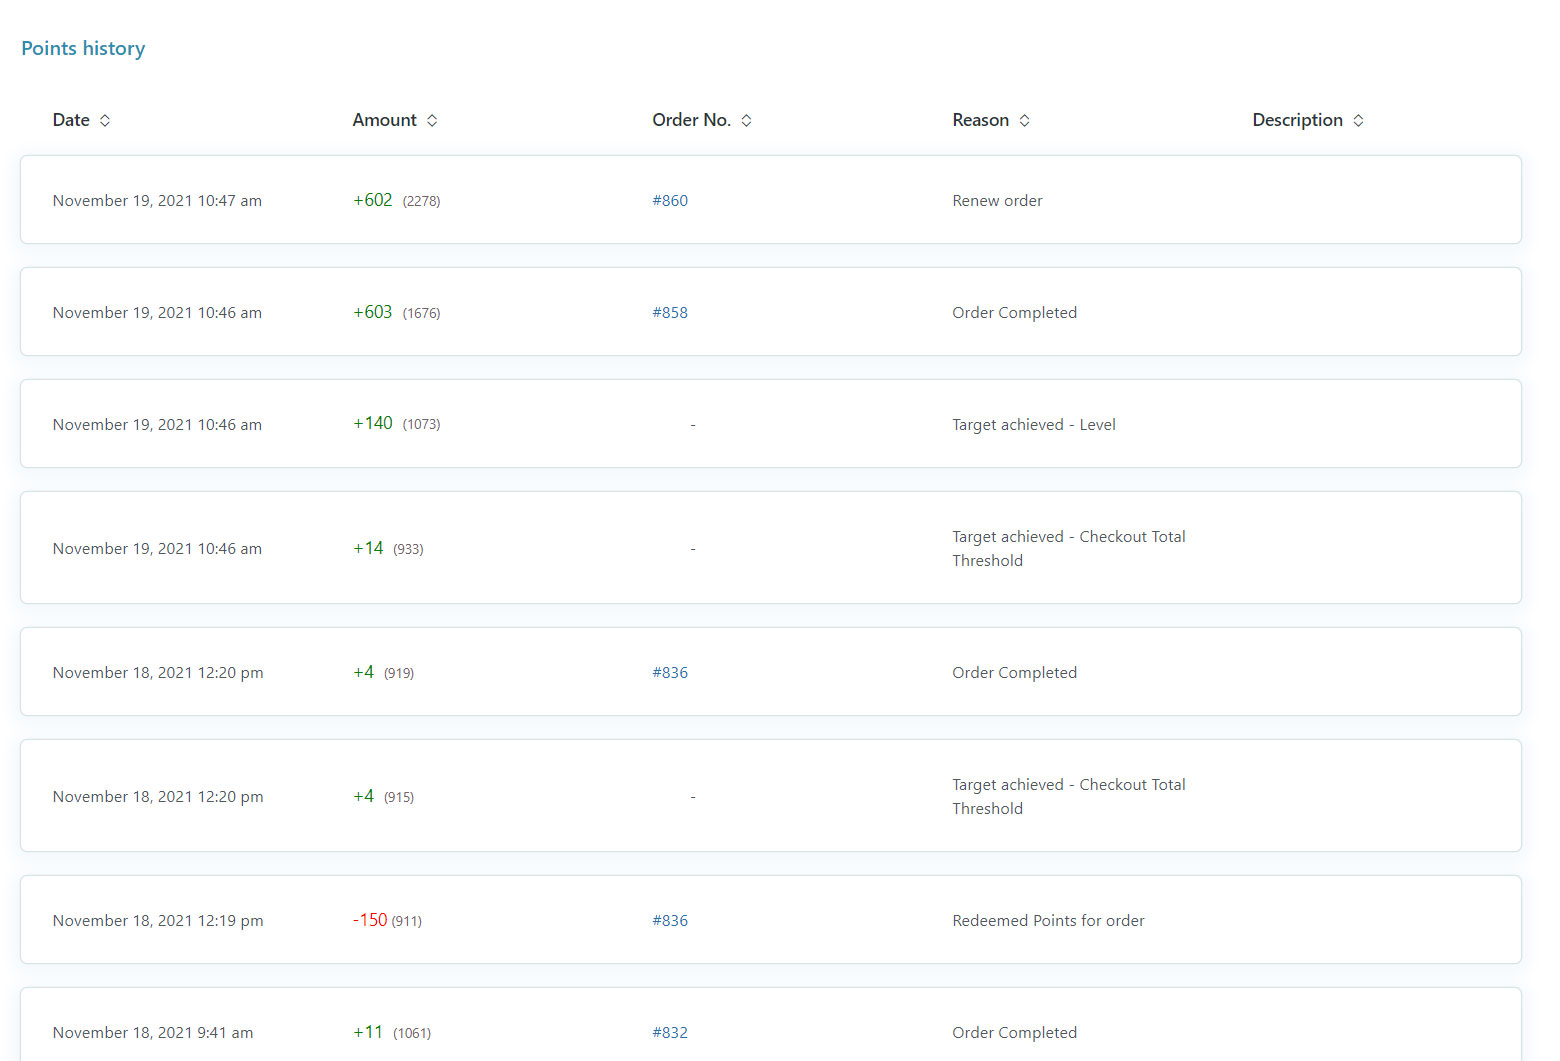The width and height of the screenshot is (1560, 1061).
Task: Sort by the Amount column icon
Action: 432,120
